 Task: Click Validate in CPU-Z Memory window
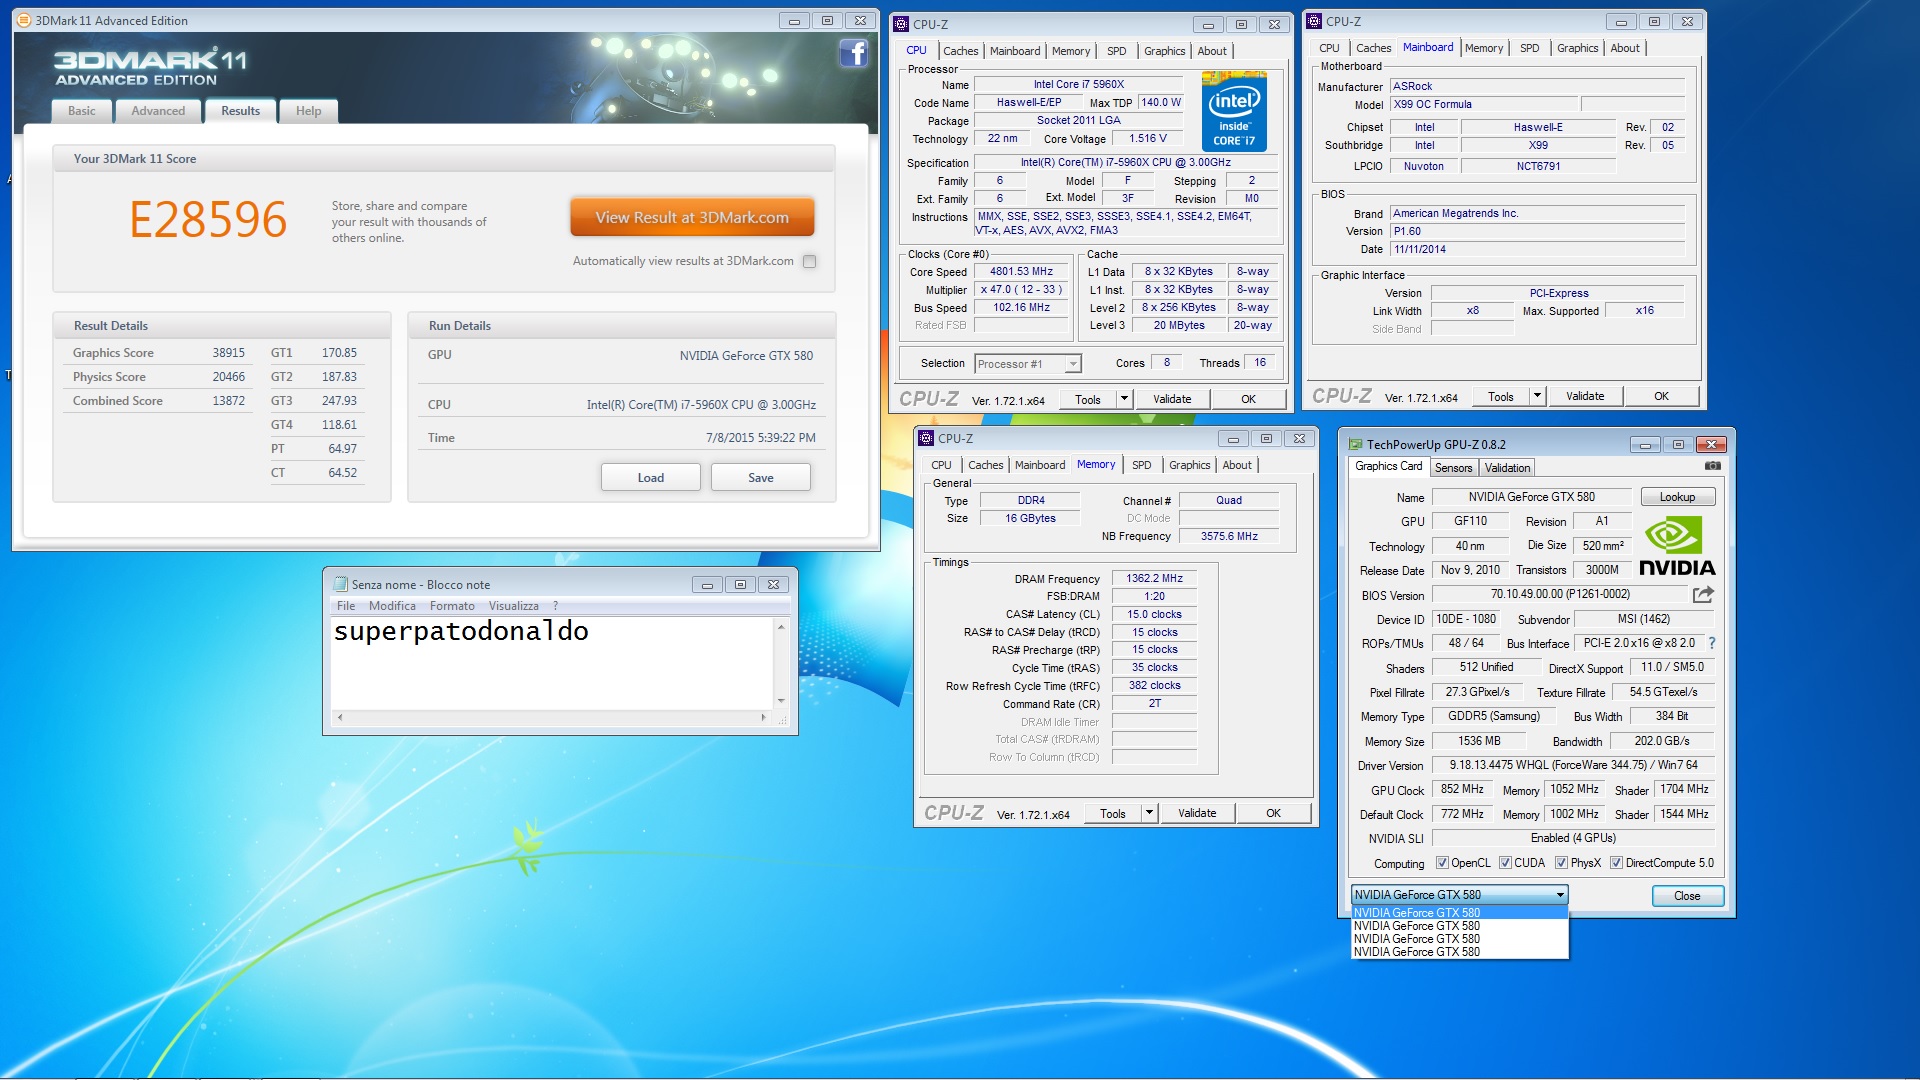[x=1197, y=813]
